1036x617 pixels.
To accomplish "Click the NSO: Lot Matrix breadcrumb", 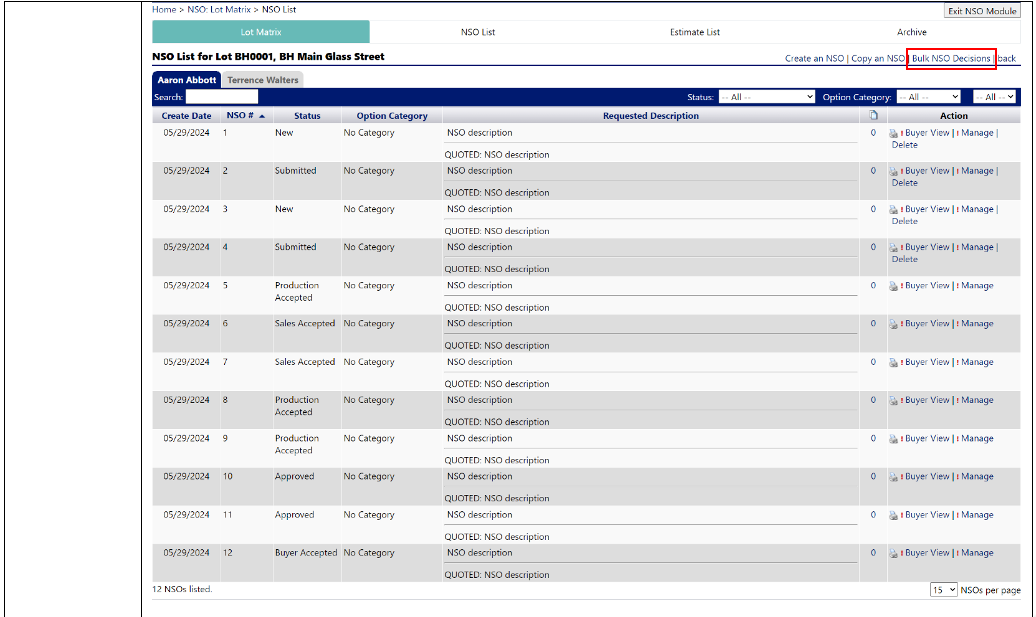I will (219, 9).
